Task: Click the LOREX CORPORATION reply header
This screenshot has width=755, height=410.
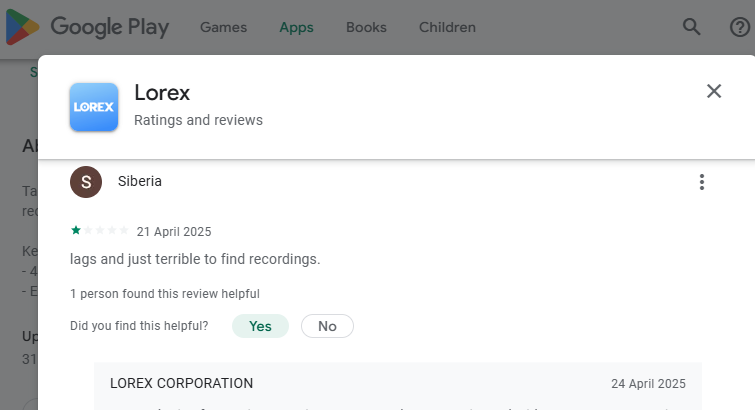Action: point(182,384)
